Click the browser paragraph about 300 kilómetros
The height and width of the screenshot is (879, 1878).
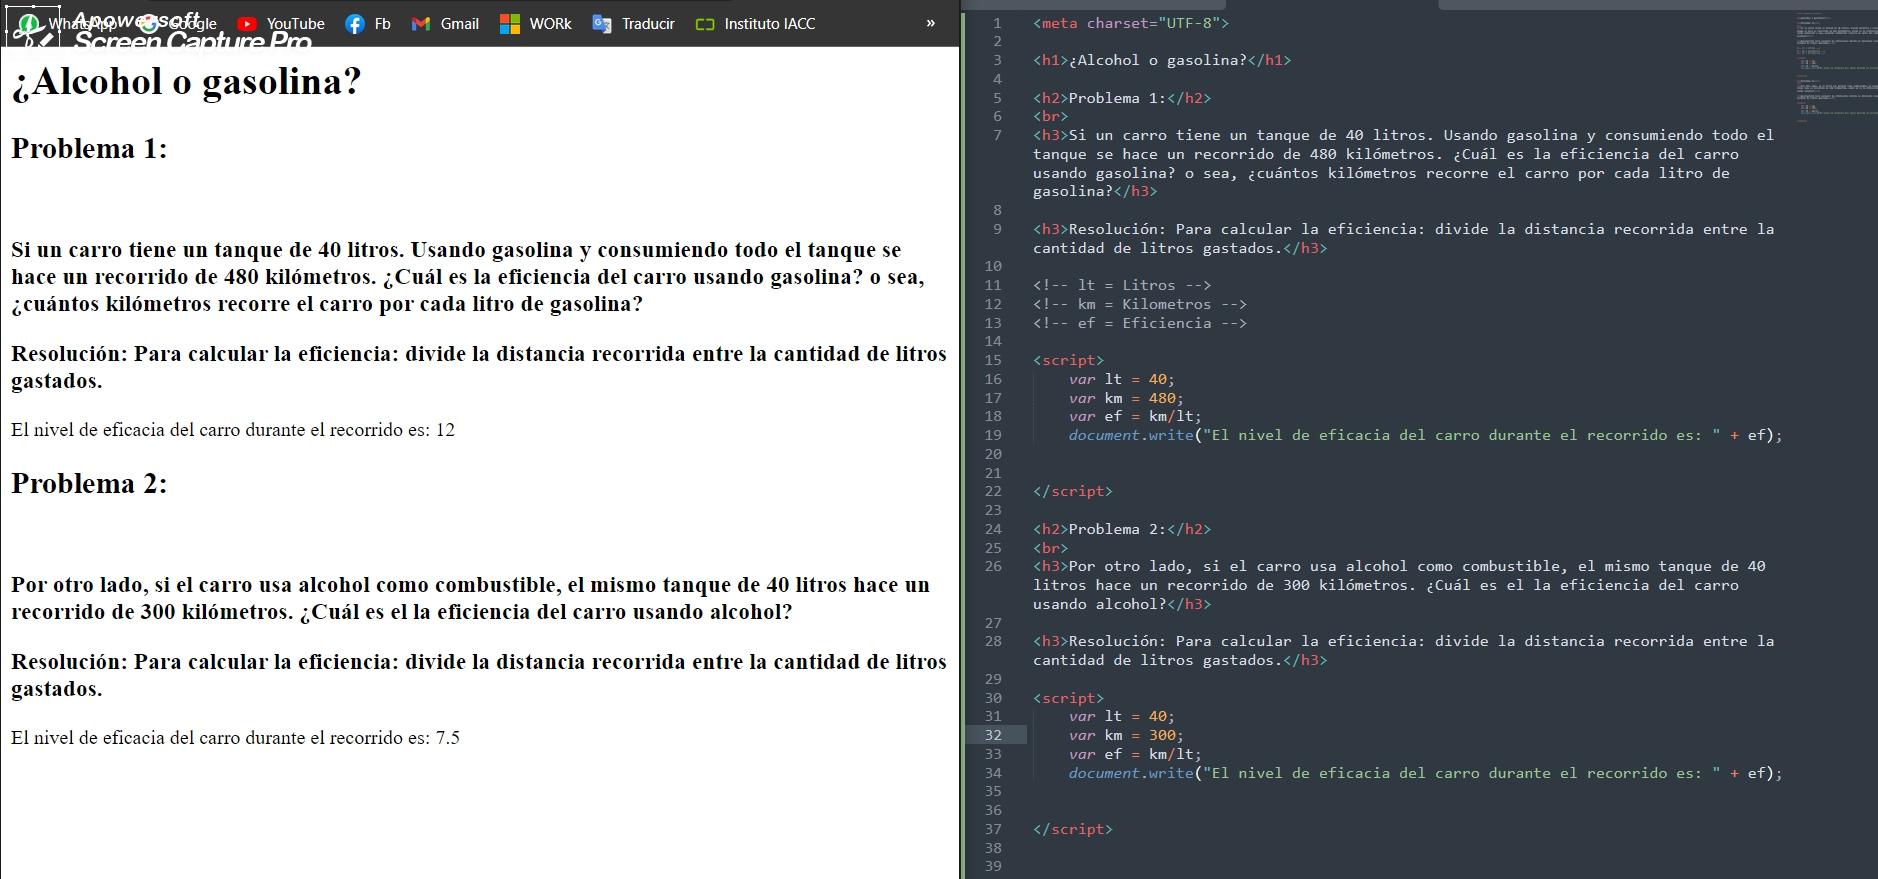[470, 598]
